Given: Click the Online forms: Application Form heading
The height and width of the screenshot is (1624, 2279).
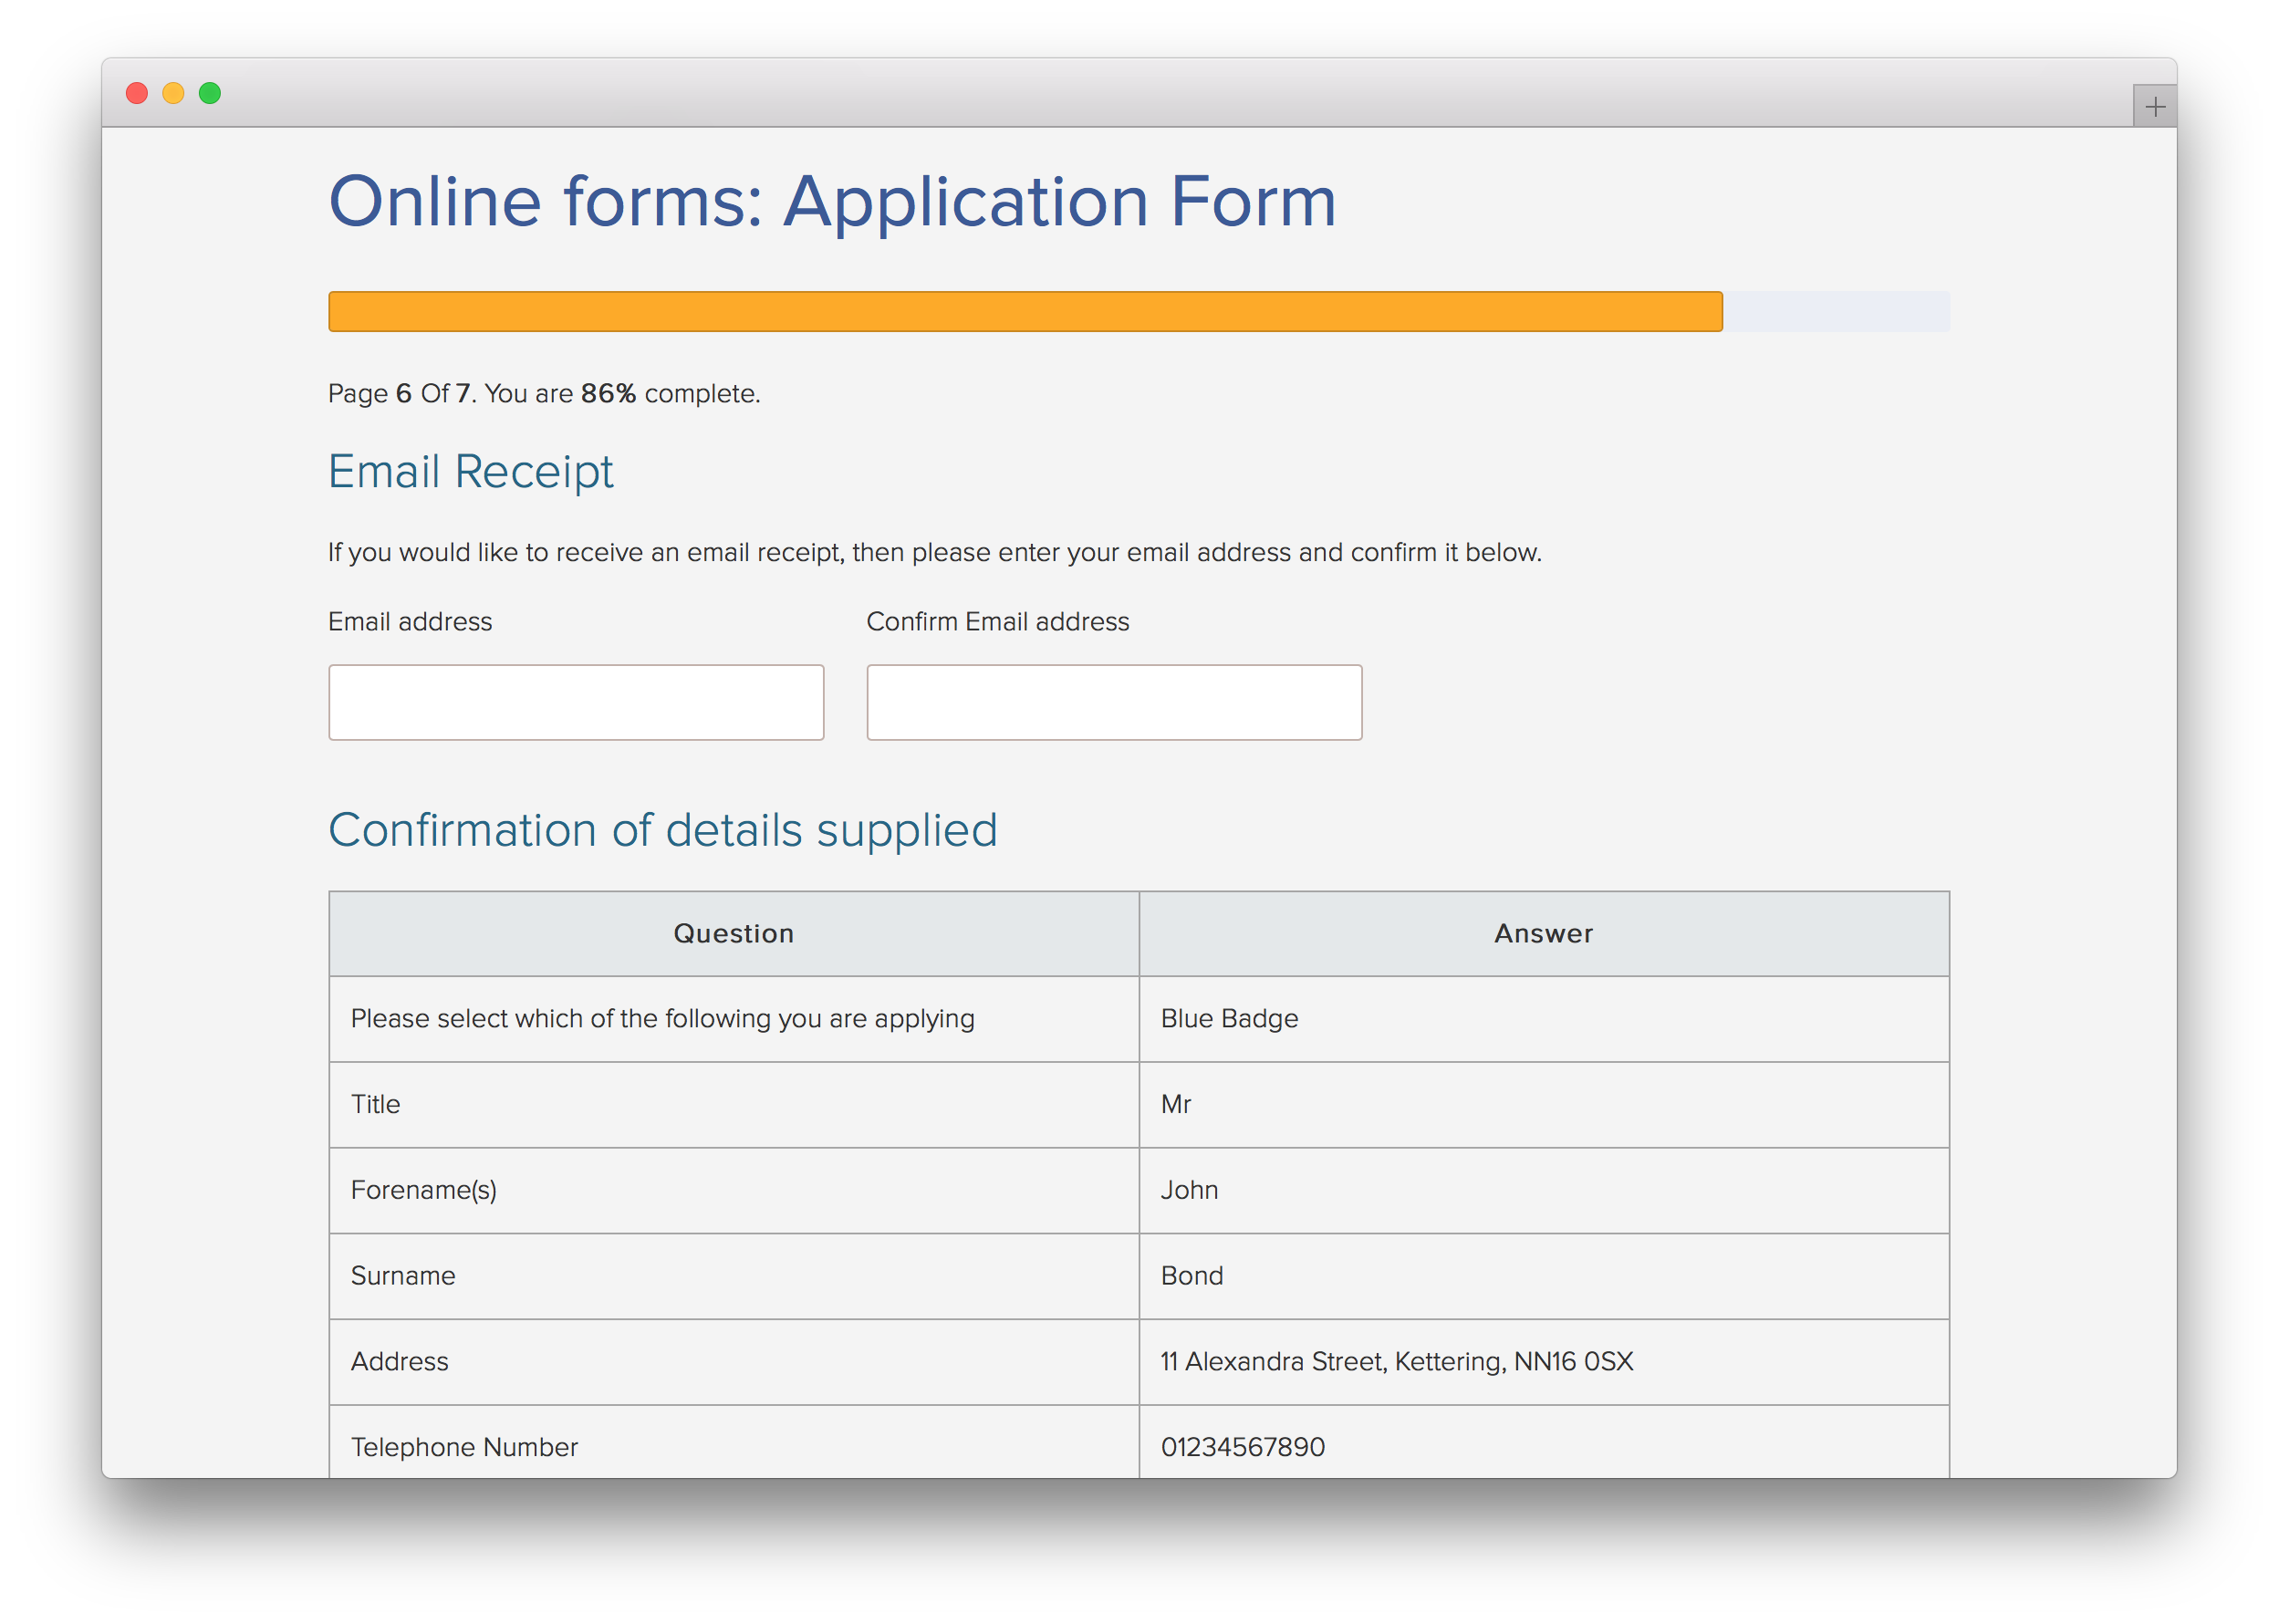Looking at the screenshot, I should 832,202.
